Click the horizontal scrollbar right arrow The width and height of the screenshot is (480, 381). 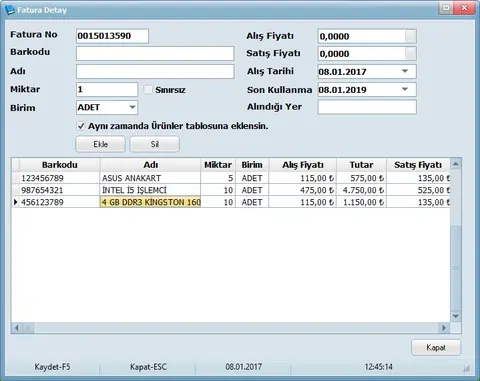click(x=444, y=328)
